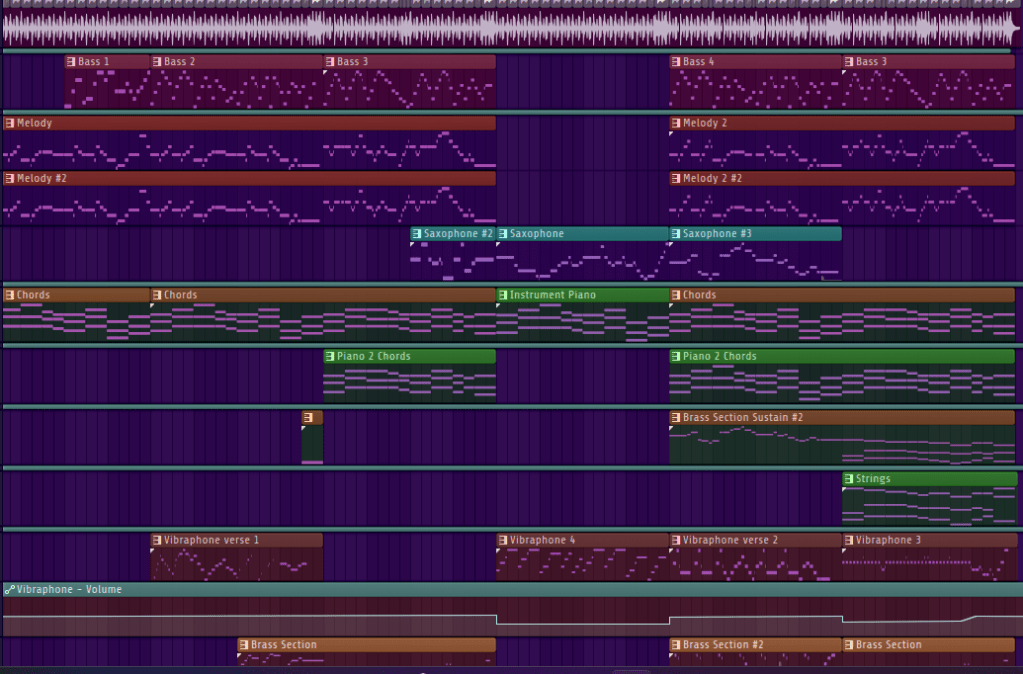This screenshot has width=1023, height=674.
Task: Click the Melody 2 #2 clip icon
Action: (x=676, y=179)
